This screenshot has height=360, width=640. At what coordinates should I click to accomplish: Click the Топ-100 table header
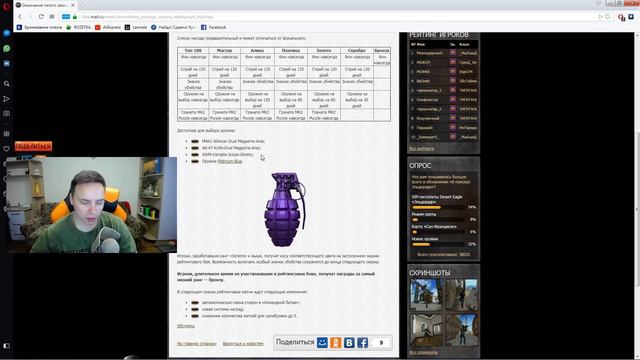tap(193, 51)
